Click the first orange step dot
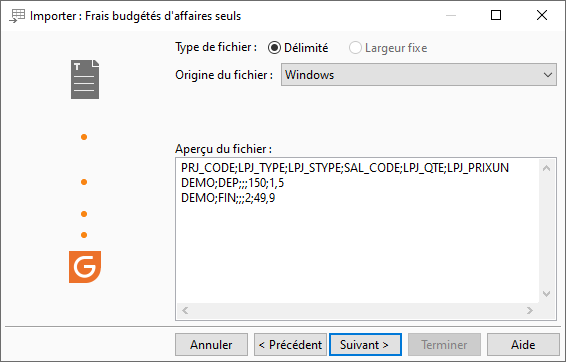Viewport: 566px width, 362px height. pos(84,137)
